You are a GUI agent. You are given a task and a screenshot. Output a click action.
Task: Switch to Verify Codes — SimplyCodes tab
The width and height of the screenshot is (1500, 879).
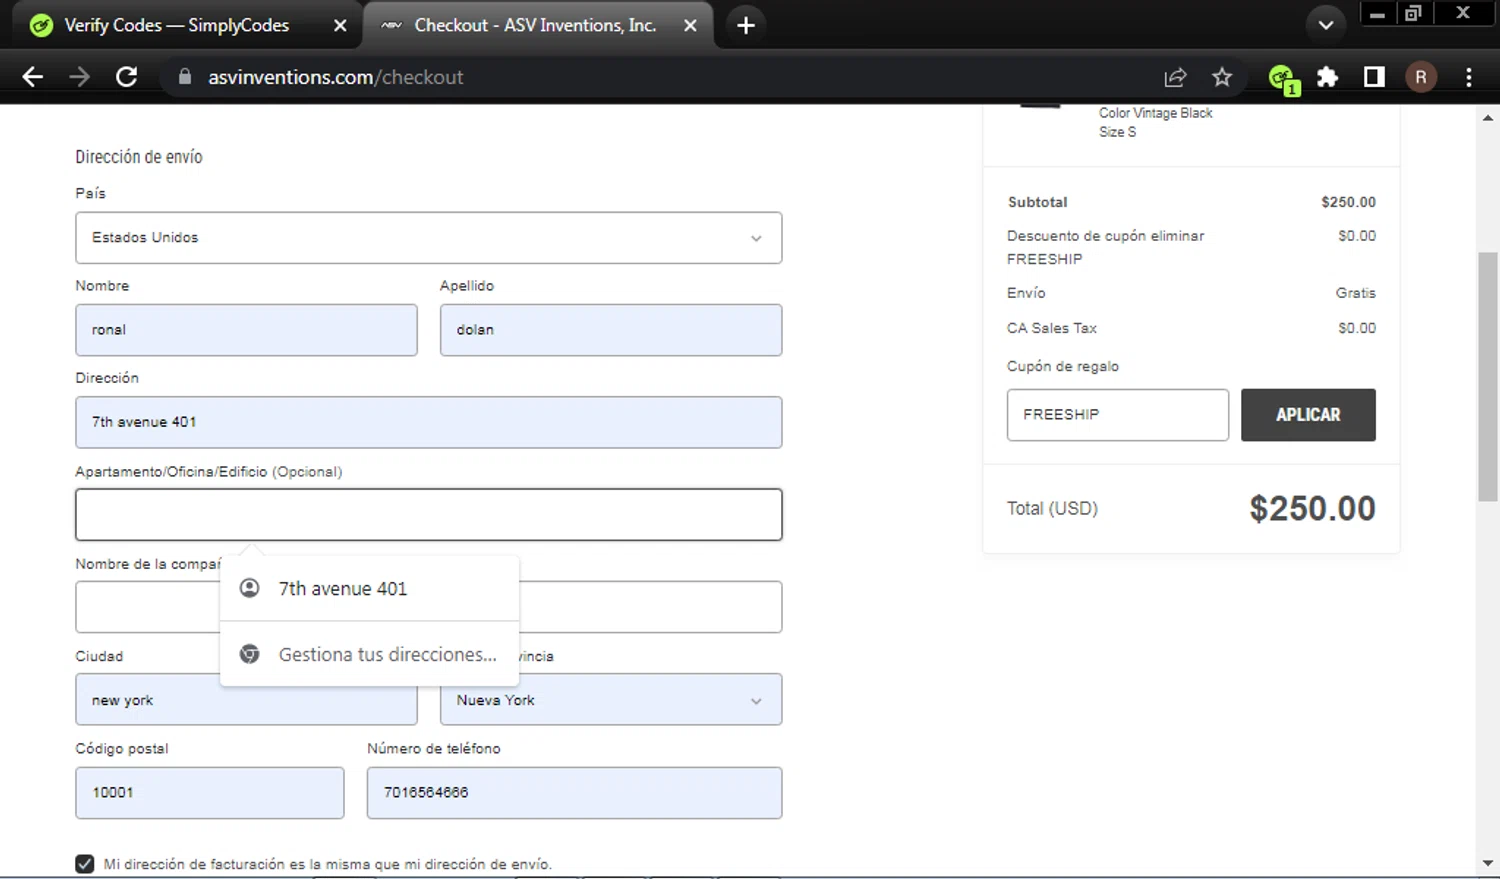coord(176,26)
